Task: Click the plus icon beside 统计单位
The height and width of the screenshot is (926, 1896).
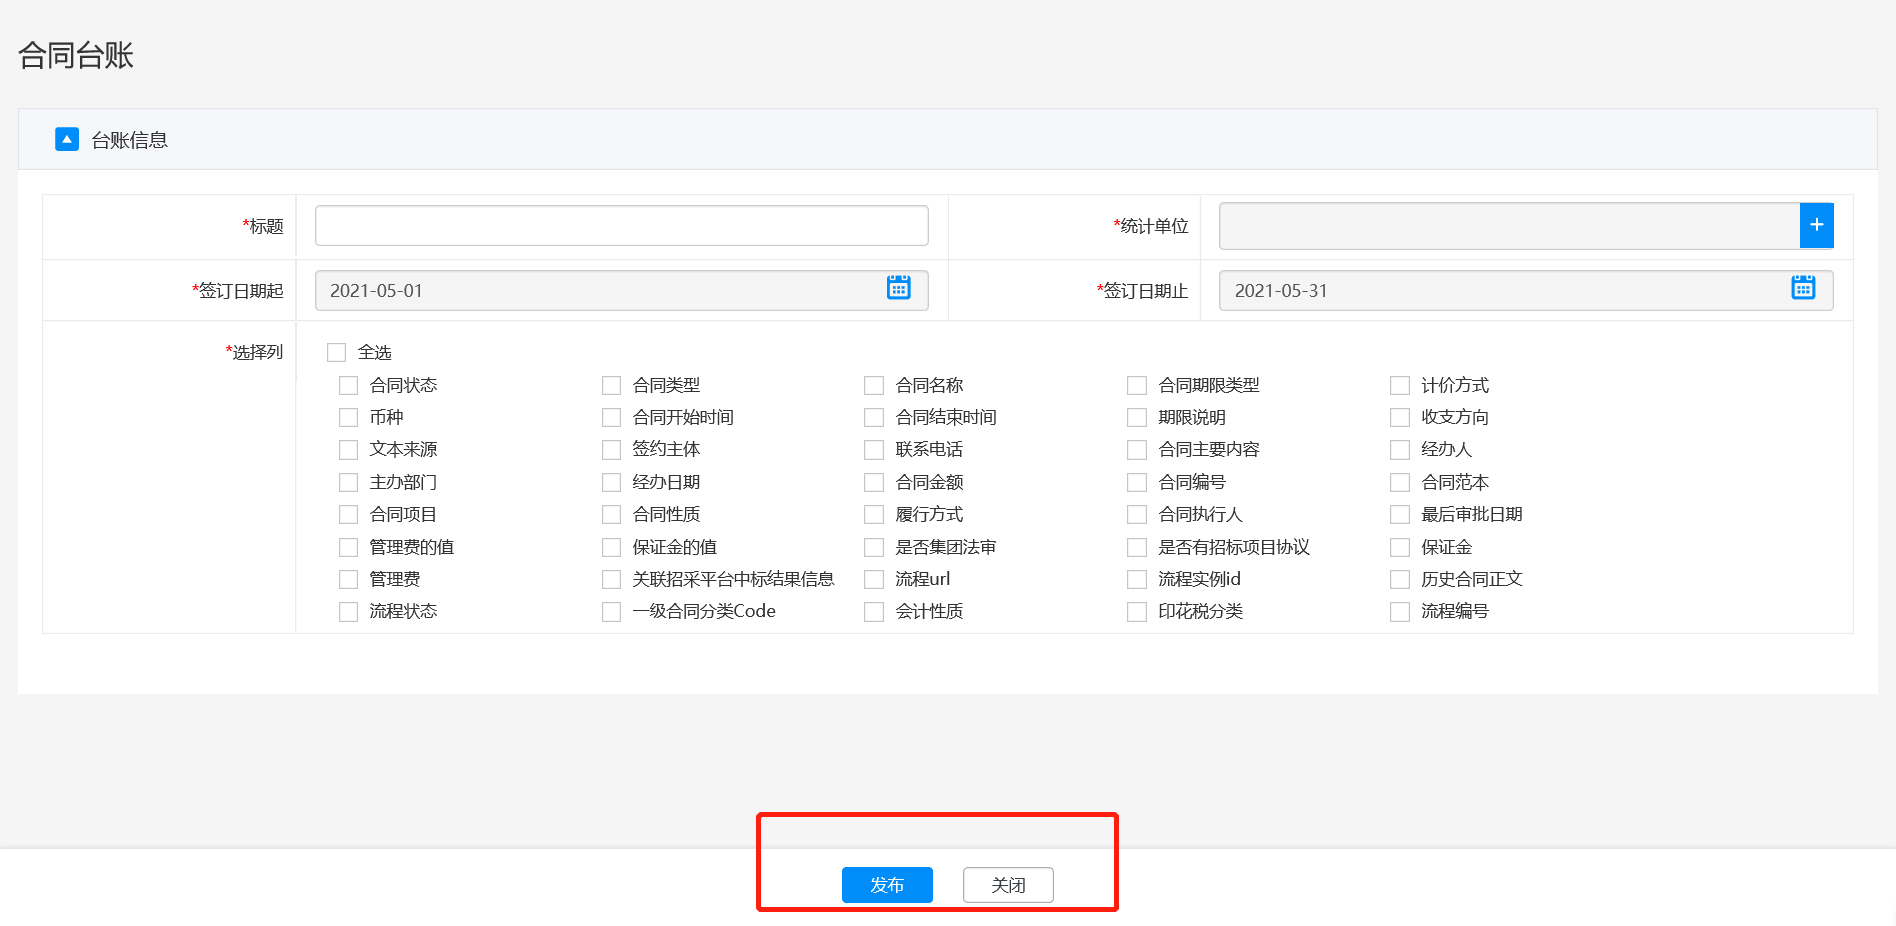Action: pyautogui.click(x=1816, y=225)
